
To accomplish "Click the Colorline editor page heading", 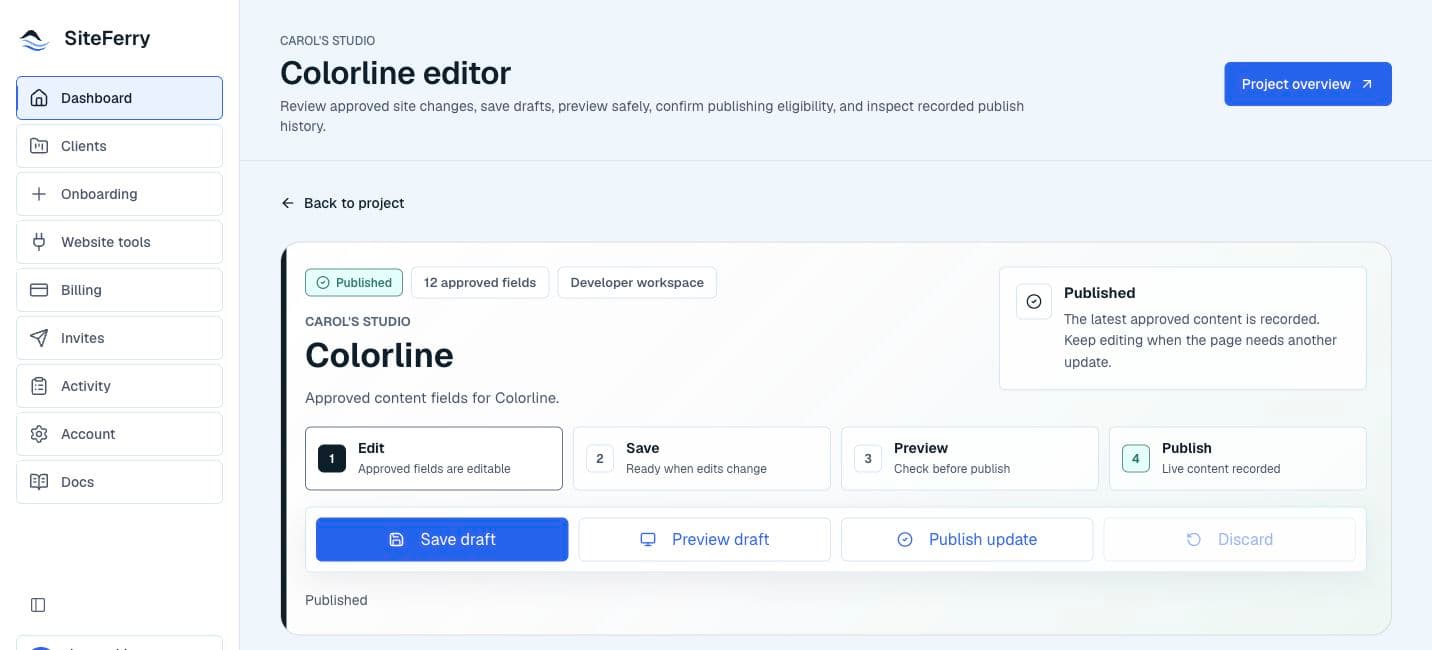I will tap(395, 73).
